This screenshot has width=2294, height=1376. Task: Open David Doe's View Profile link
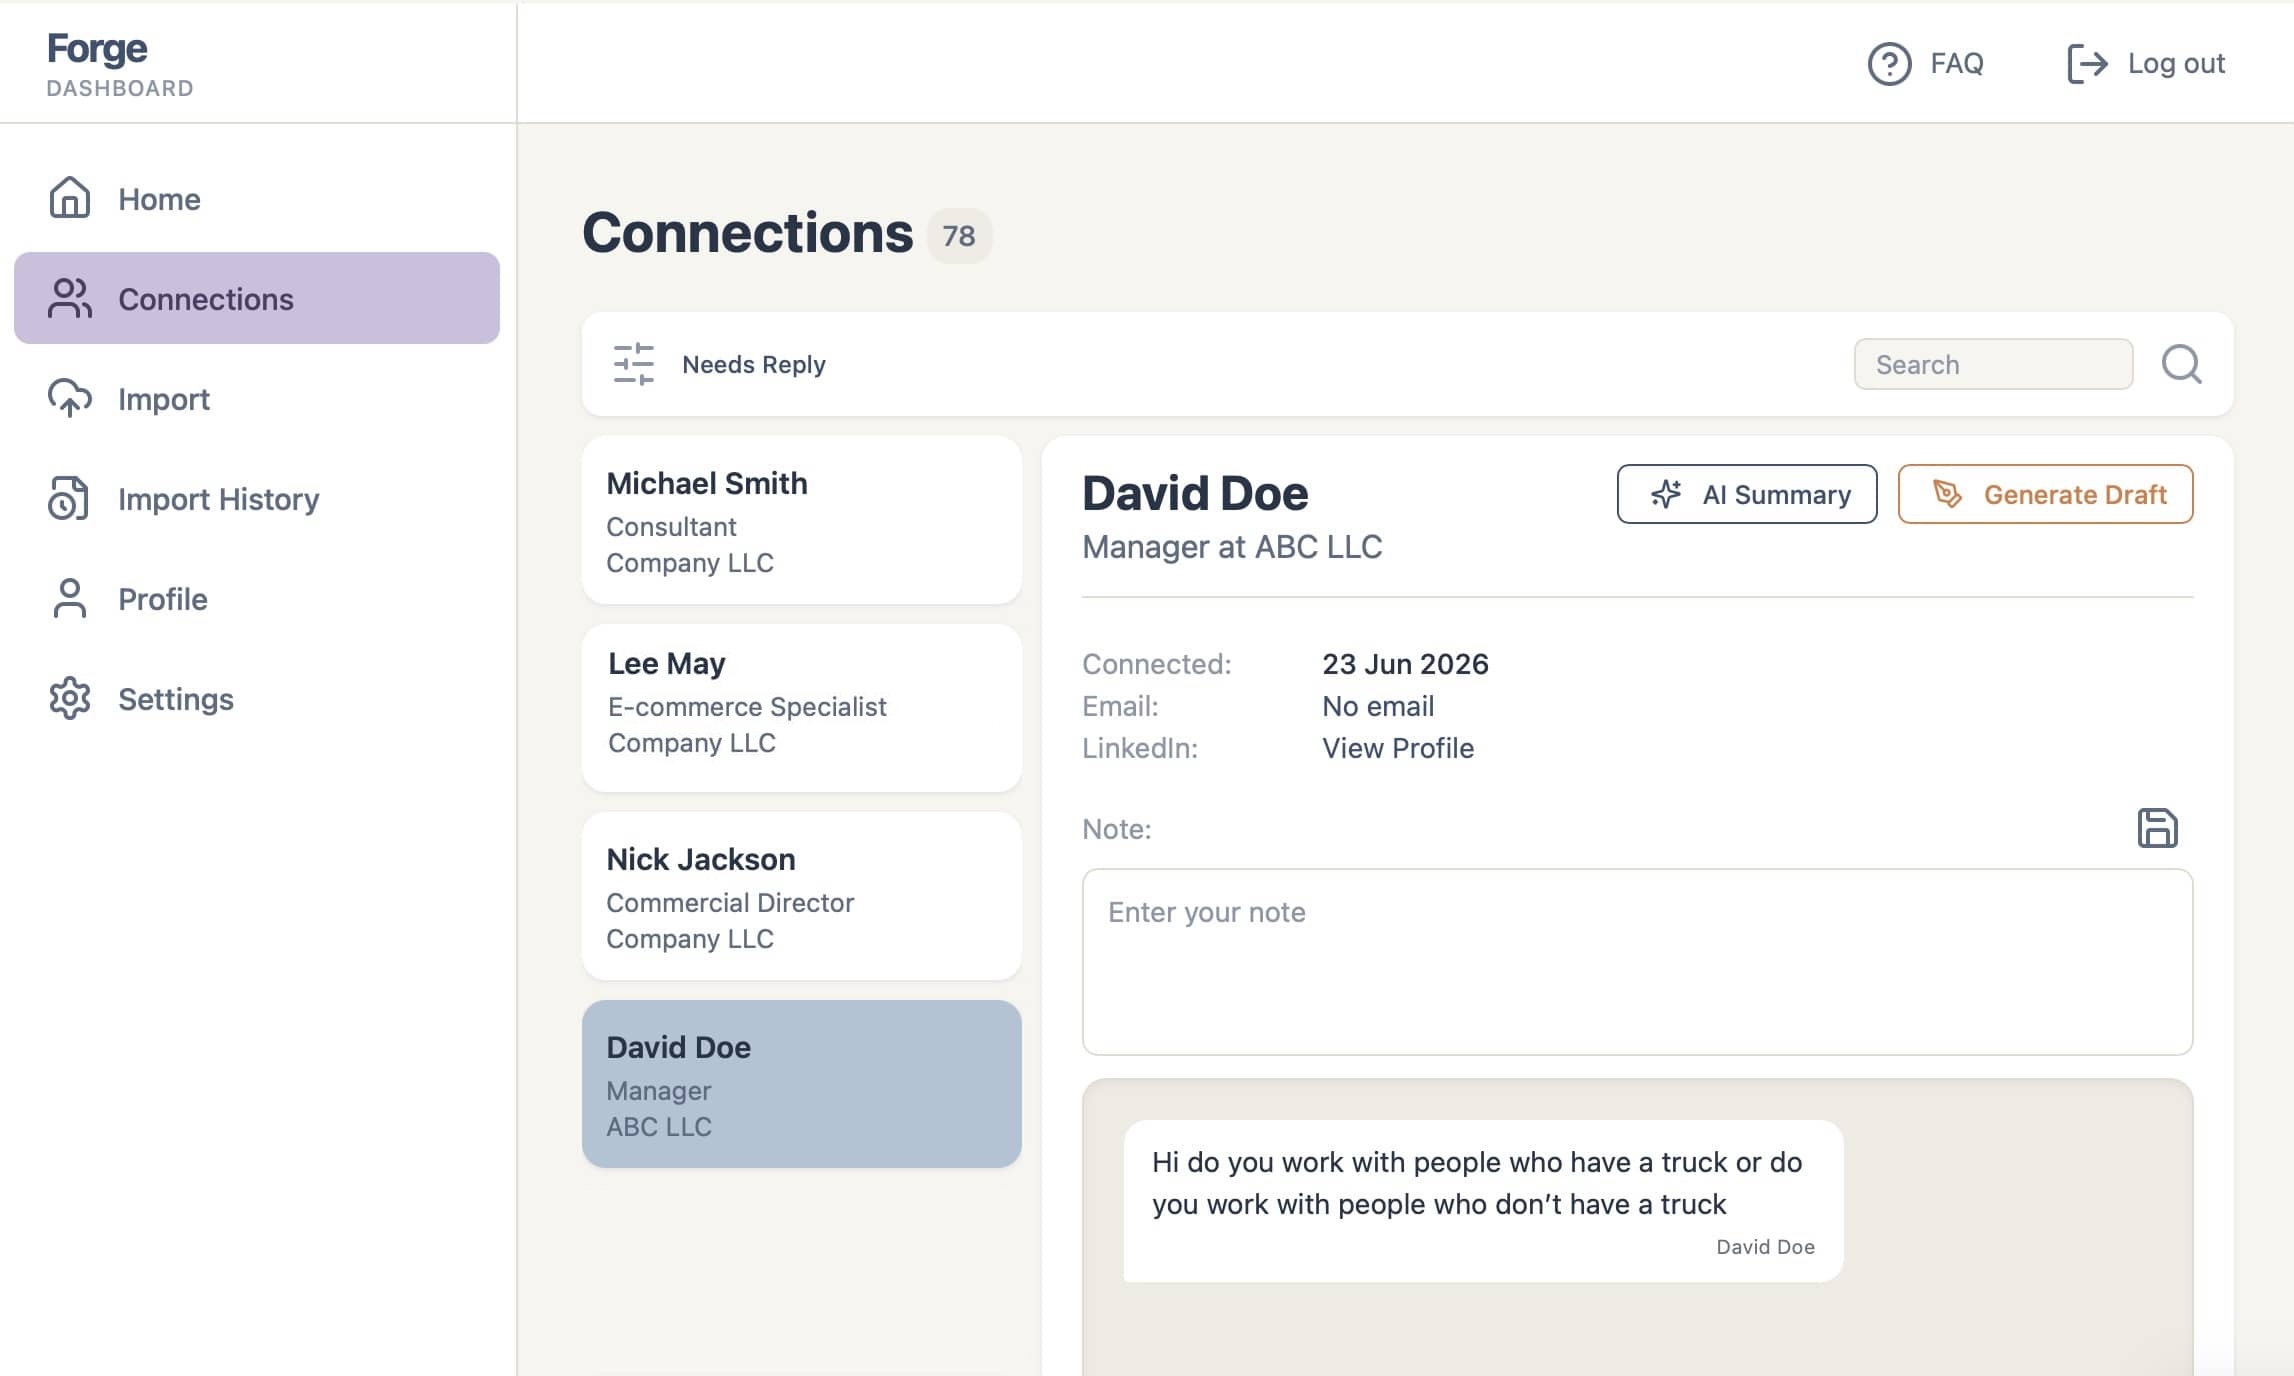click(x=1397, y=748)
